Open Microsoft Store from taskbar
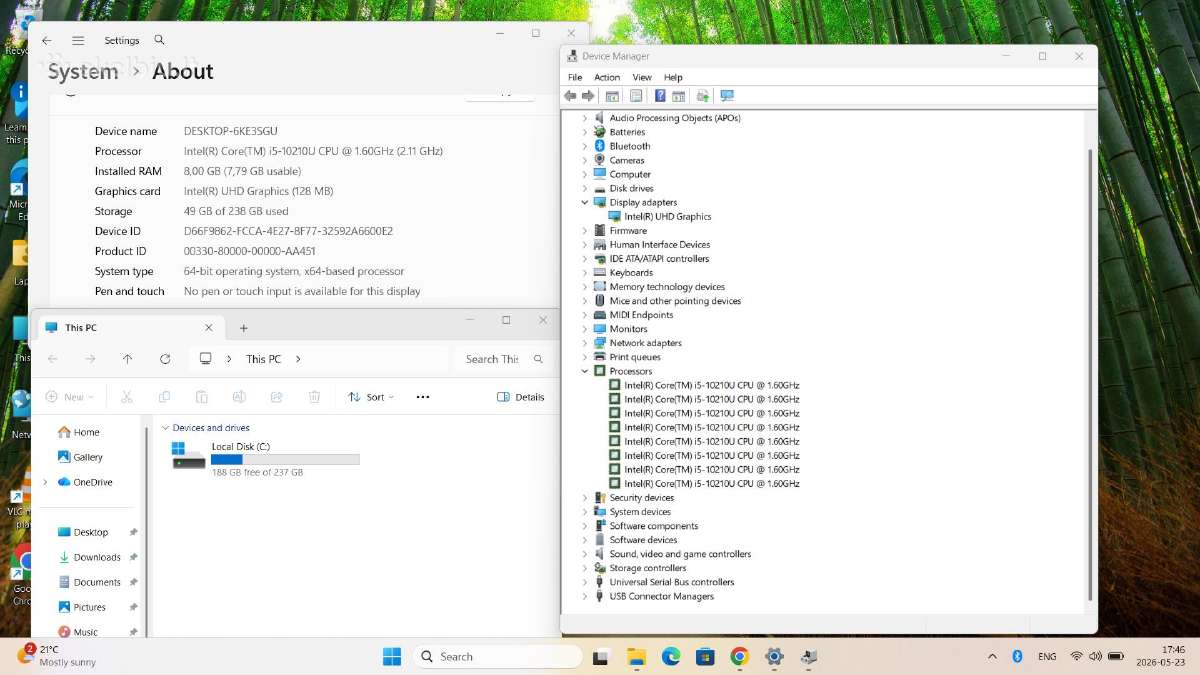The height and width of the screenshot is (675, 1200). [x=705, y=656]
